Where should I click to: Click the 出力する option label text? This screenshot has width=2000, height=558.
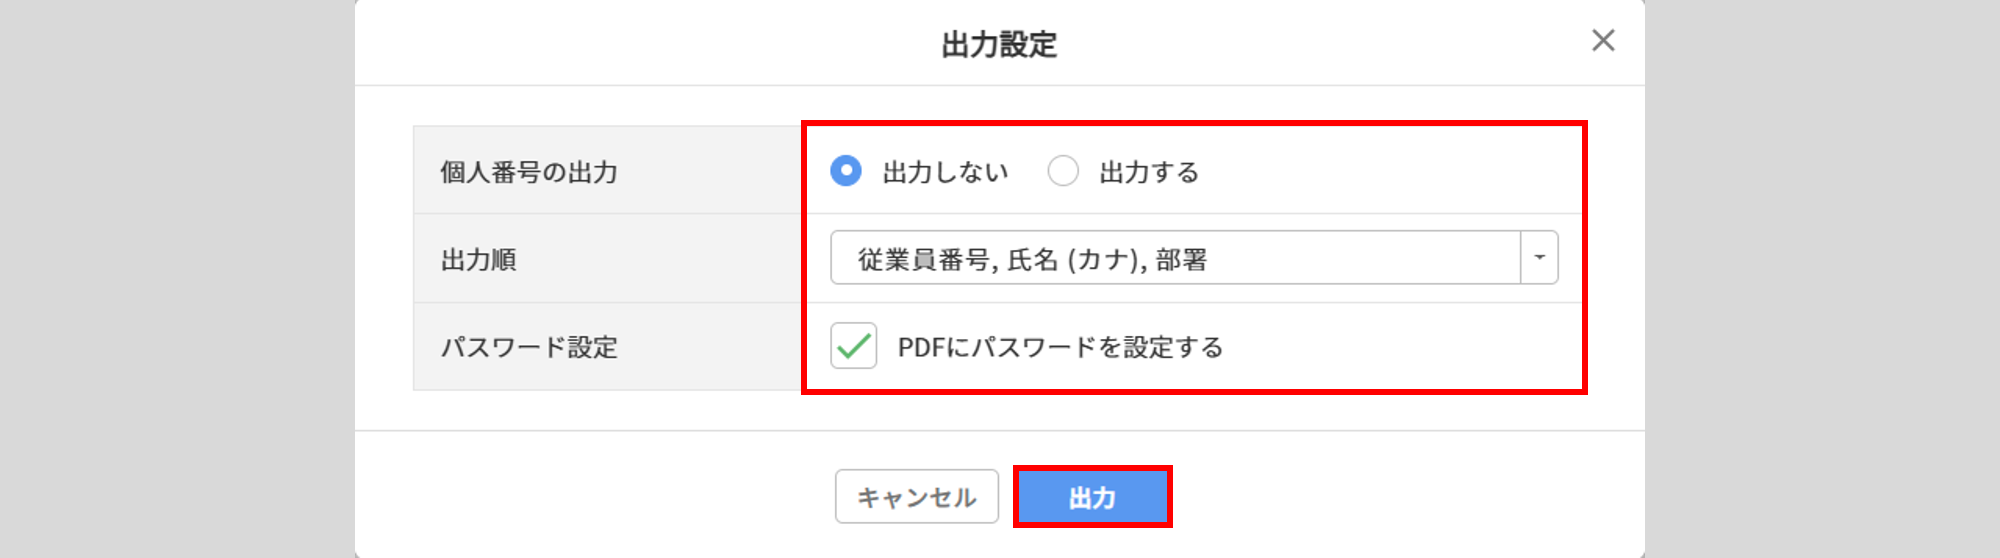coord(1149,172)
